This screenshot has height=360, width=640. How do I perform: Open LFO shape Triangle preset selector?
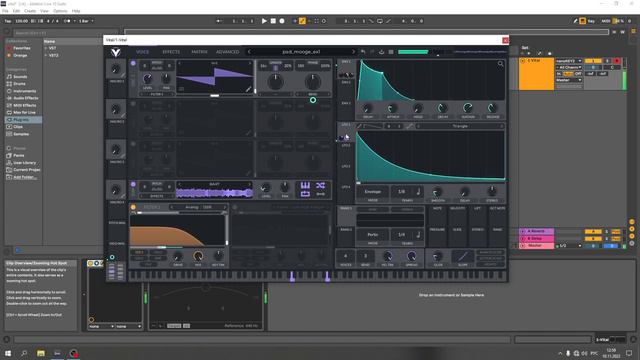[460, 127]
